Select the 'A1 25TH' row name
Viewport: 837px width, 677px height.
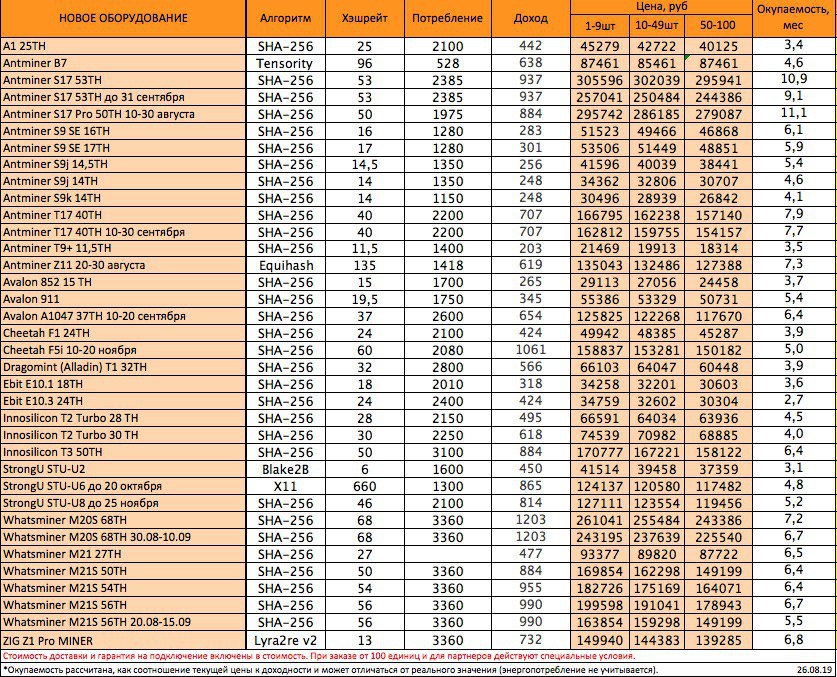tap(123, 46)
